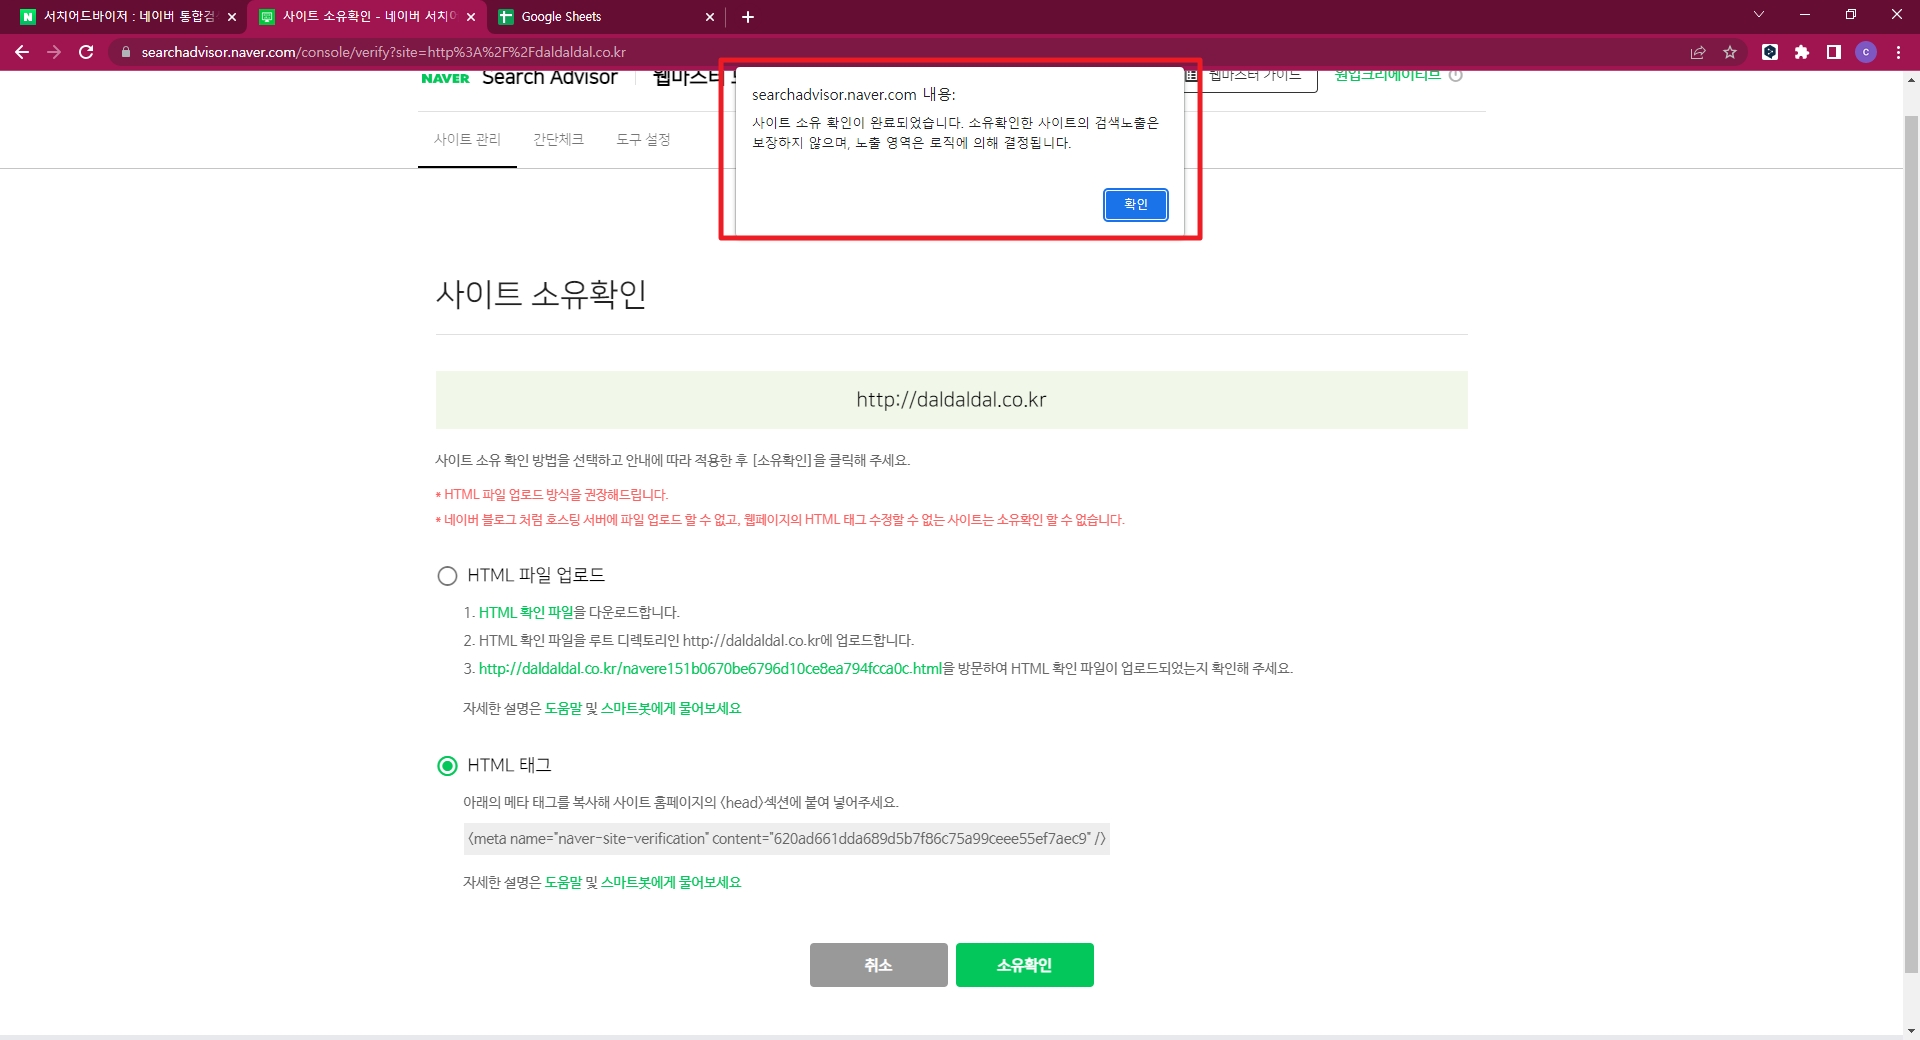Click the HTML 확인 파일 download link
Image resolution: width=1920 pixels, height=1040 pixels.
[526, 613]
